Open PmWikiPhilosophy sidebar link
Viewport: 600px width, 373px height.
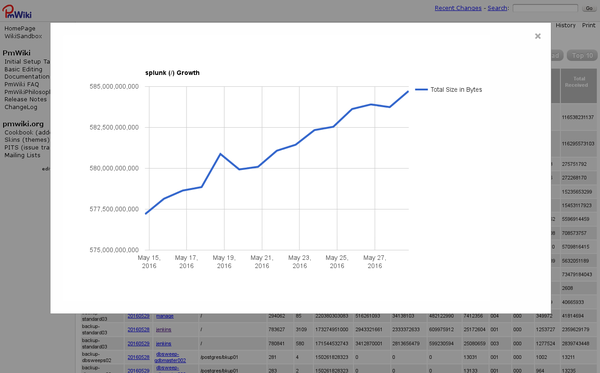pos(27,92)
